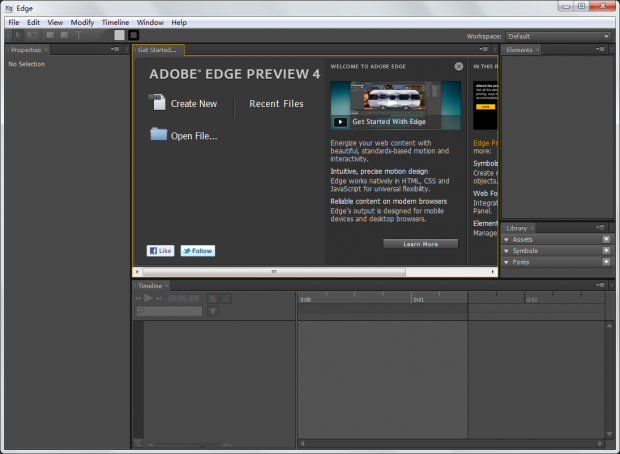Click the Twitter Follow button
This screenshot has width=620, height=454.
point(197,251)
